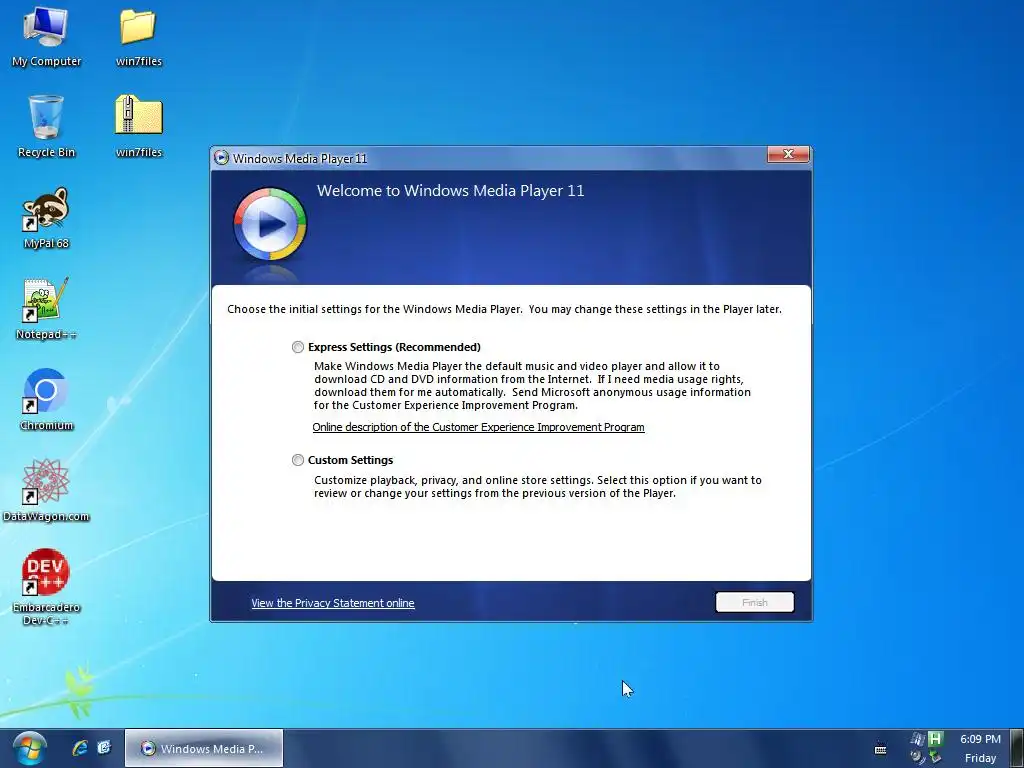The image size is (1024, 768).
Task: Click the Show Desktop quick launch icon
Action: pyautogui.click(x=104, y=748)
